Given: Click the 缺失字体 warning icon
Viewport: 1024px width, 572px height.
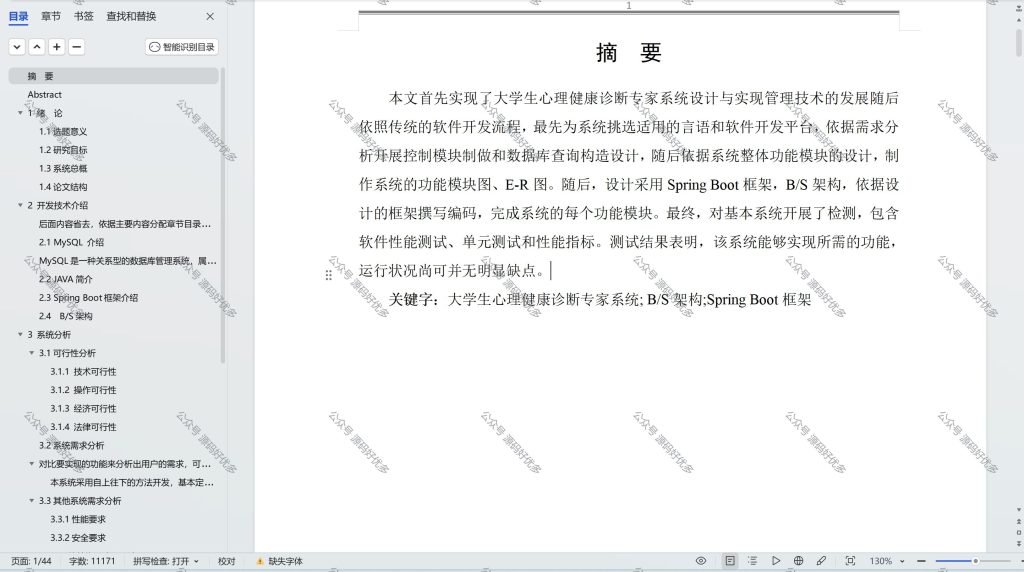Looking at the screenshot, I should pyautogui.click(x=260, y=561).
